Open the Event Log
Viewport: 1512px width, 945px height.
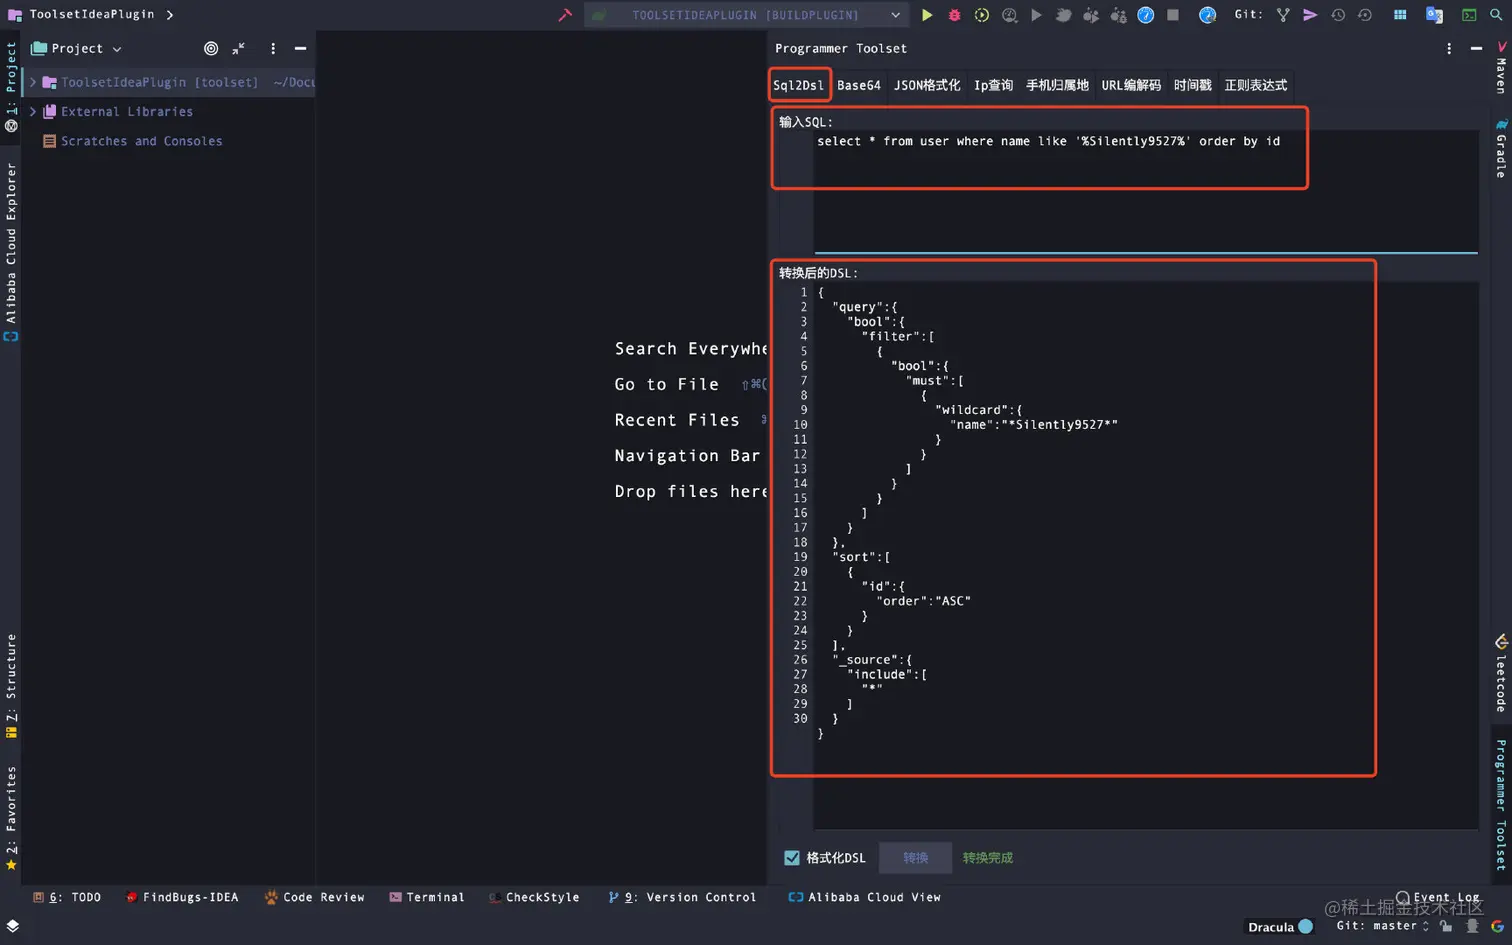[1437, 898]
